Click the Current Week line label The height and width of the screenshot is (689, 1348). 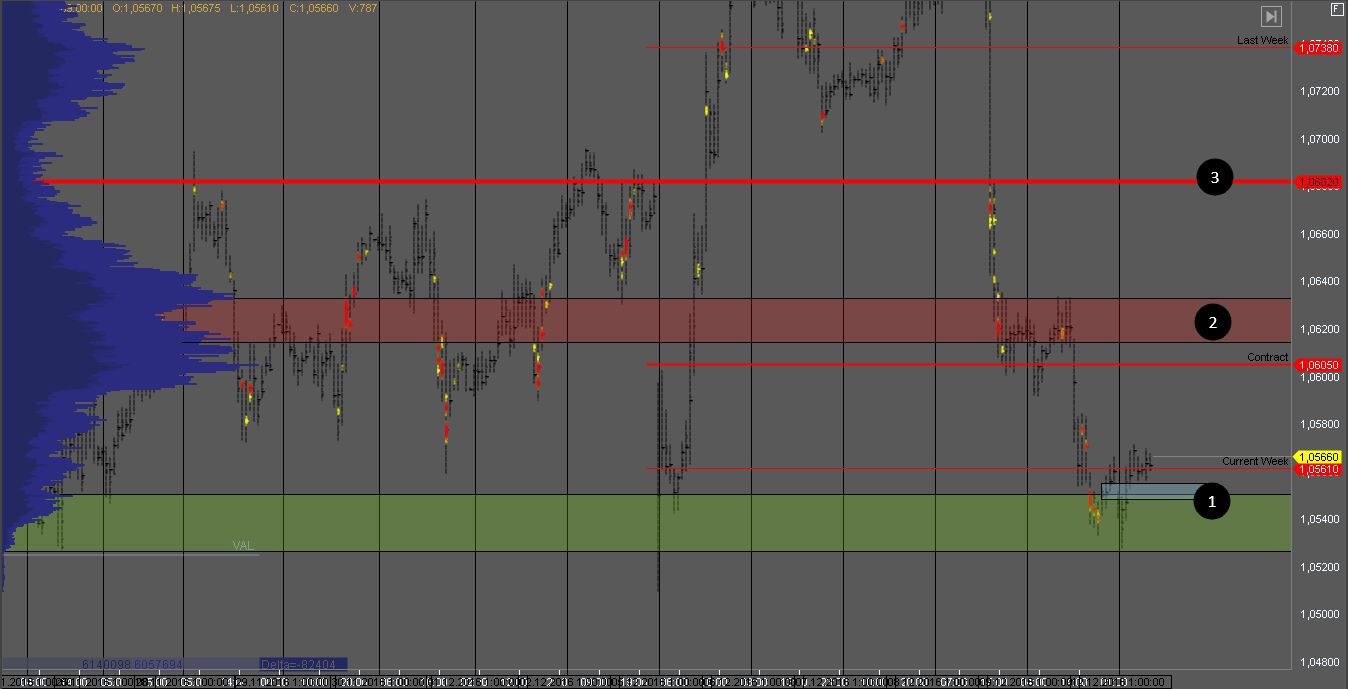point(1254,461)
